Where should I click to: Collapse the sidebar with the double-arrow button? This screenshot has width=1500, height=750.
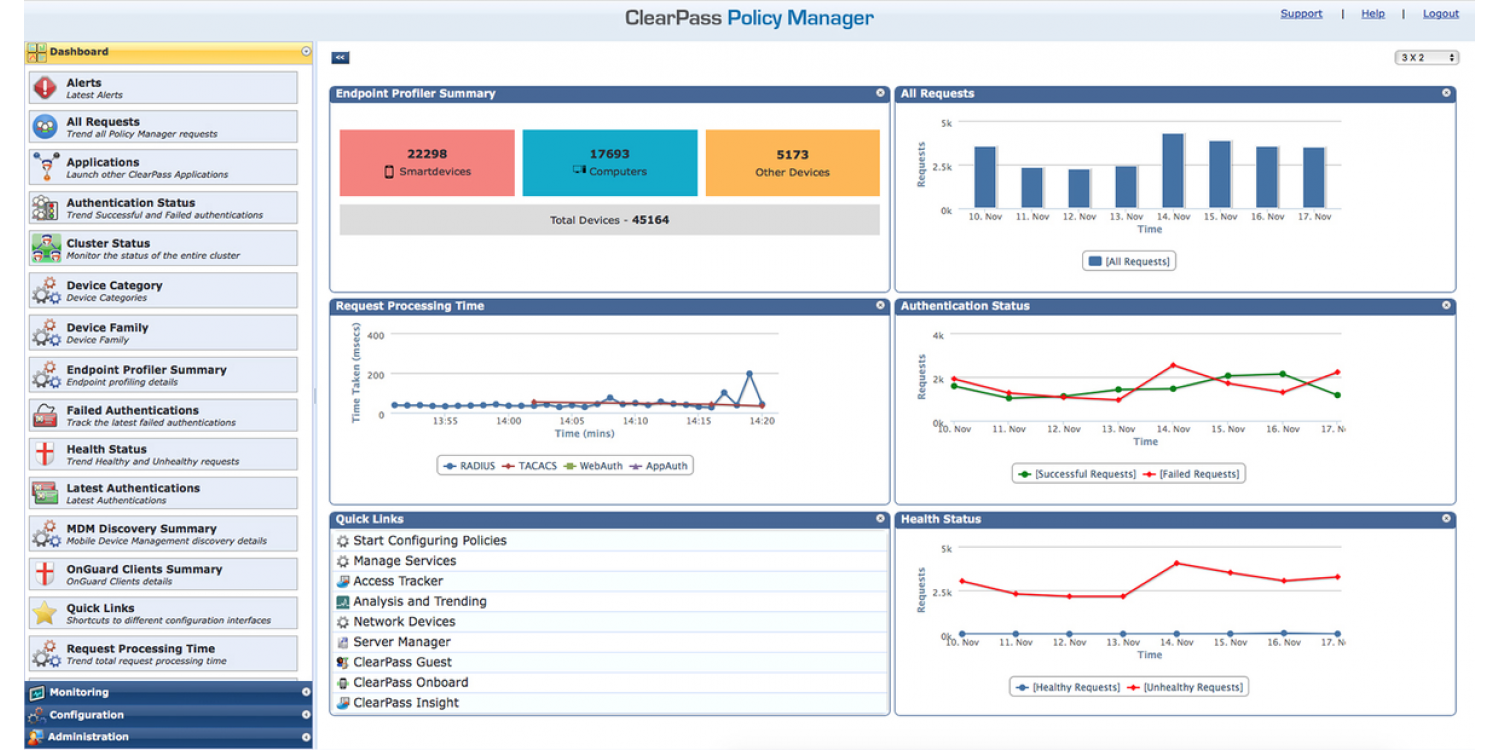click(x=340, y=58)
